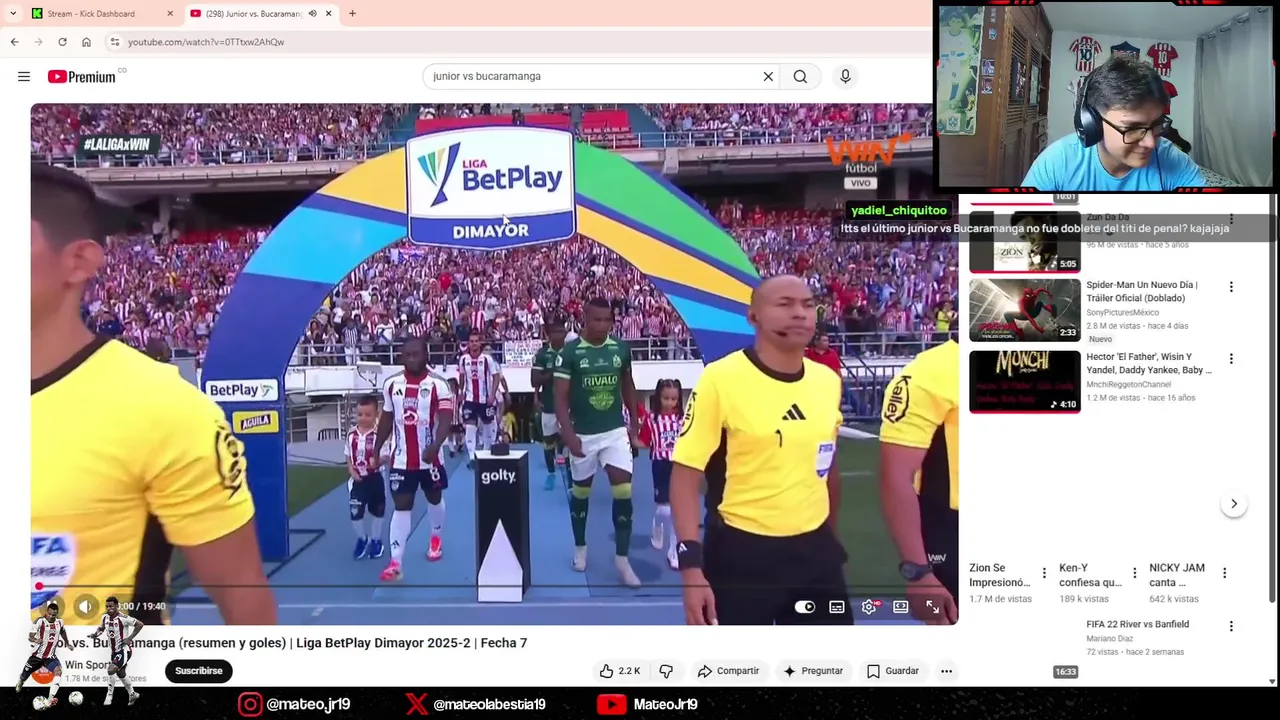Open the player settings gear
Image resolution: width=1280 pixels, height=720 pixels.
[x=869, y=607]
